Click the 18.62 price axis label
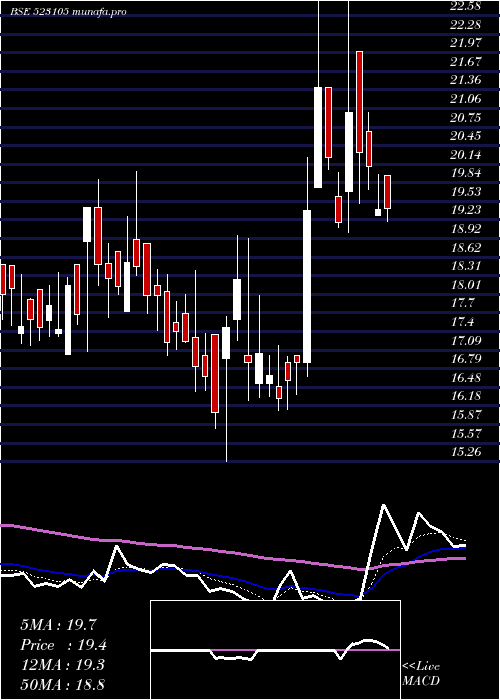Viewport: 500px width, 700px height. click(x=466, y=247)
